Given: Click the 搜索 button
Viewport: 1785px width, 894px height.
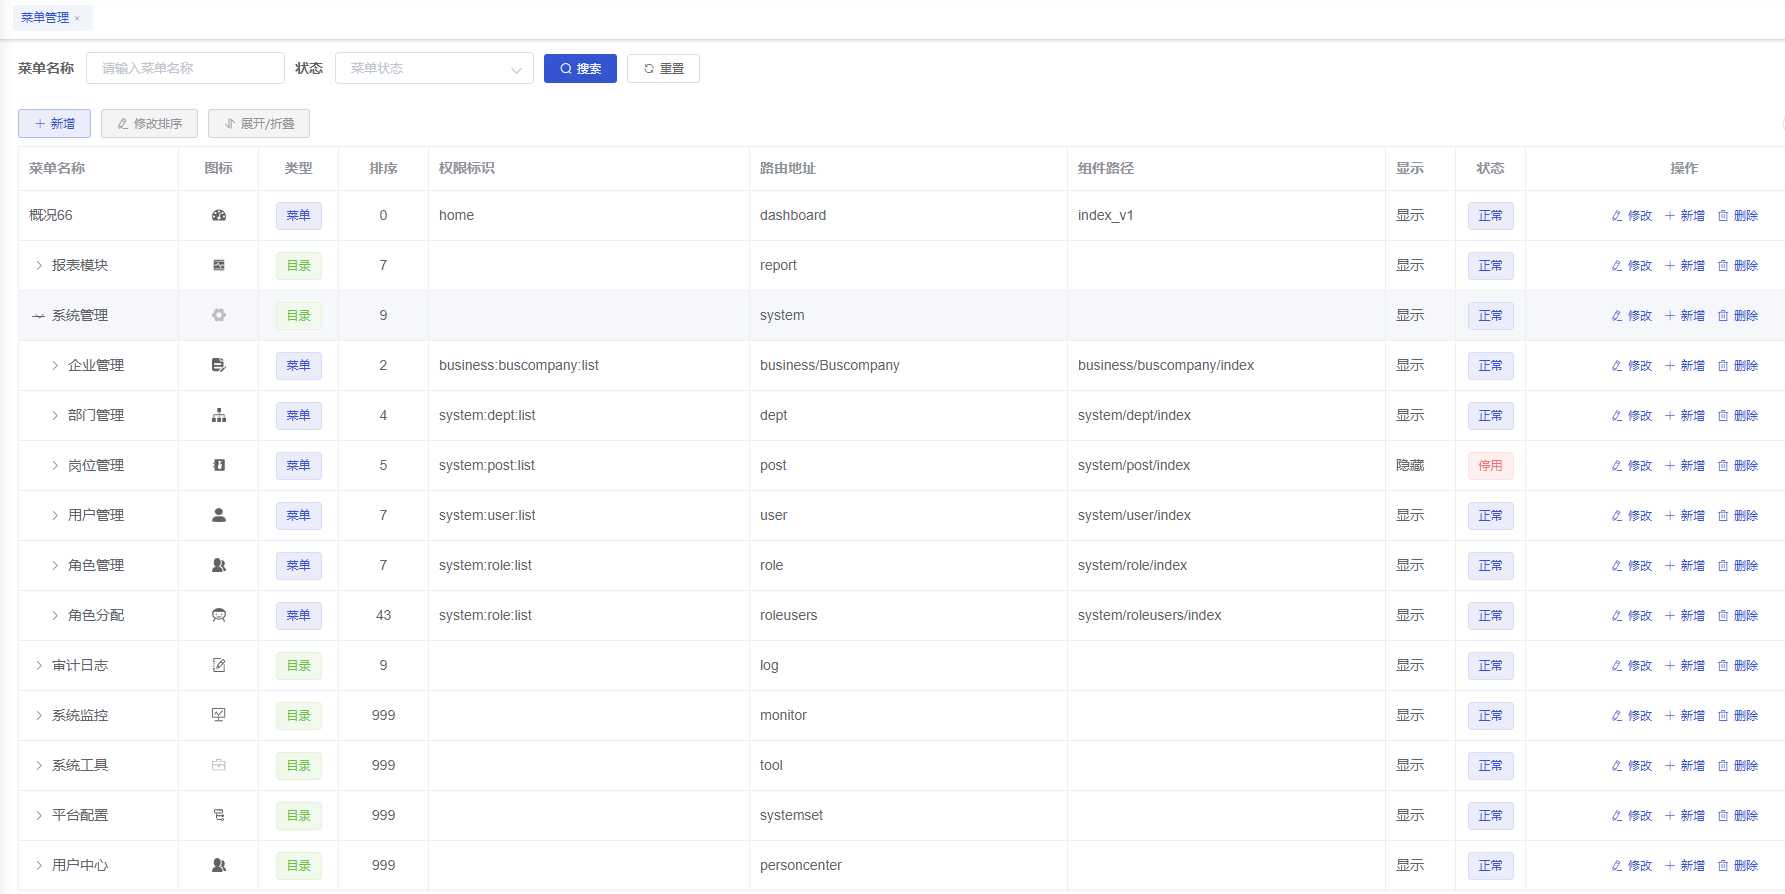Looking at the screenshot, I should pyautogui.click(x=580, y=68).
